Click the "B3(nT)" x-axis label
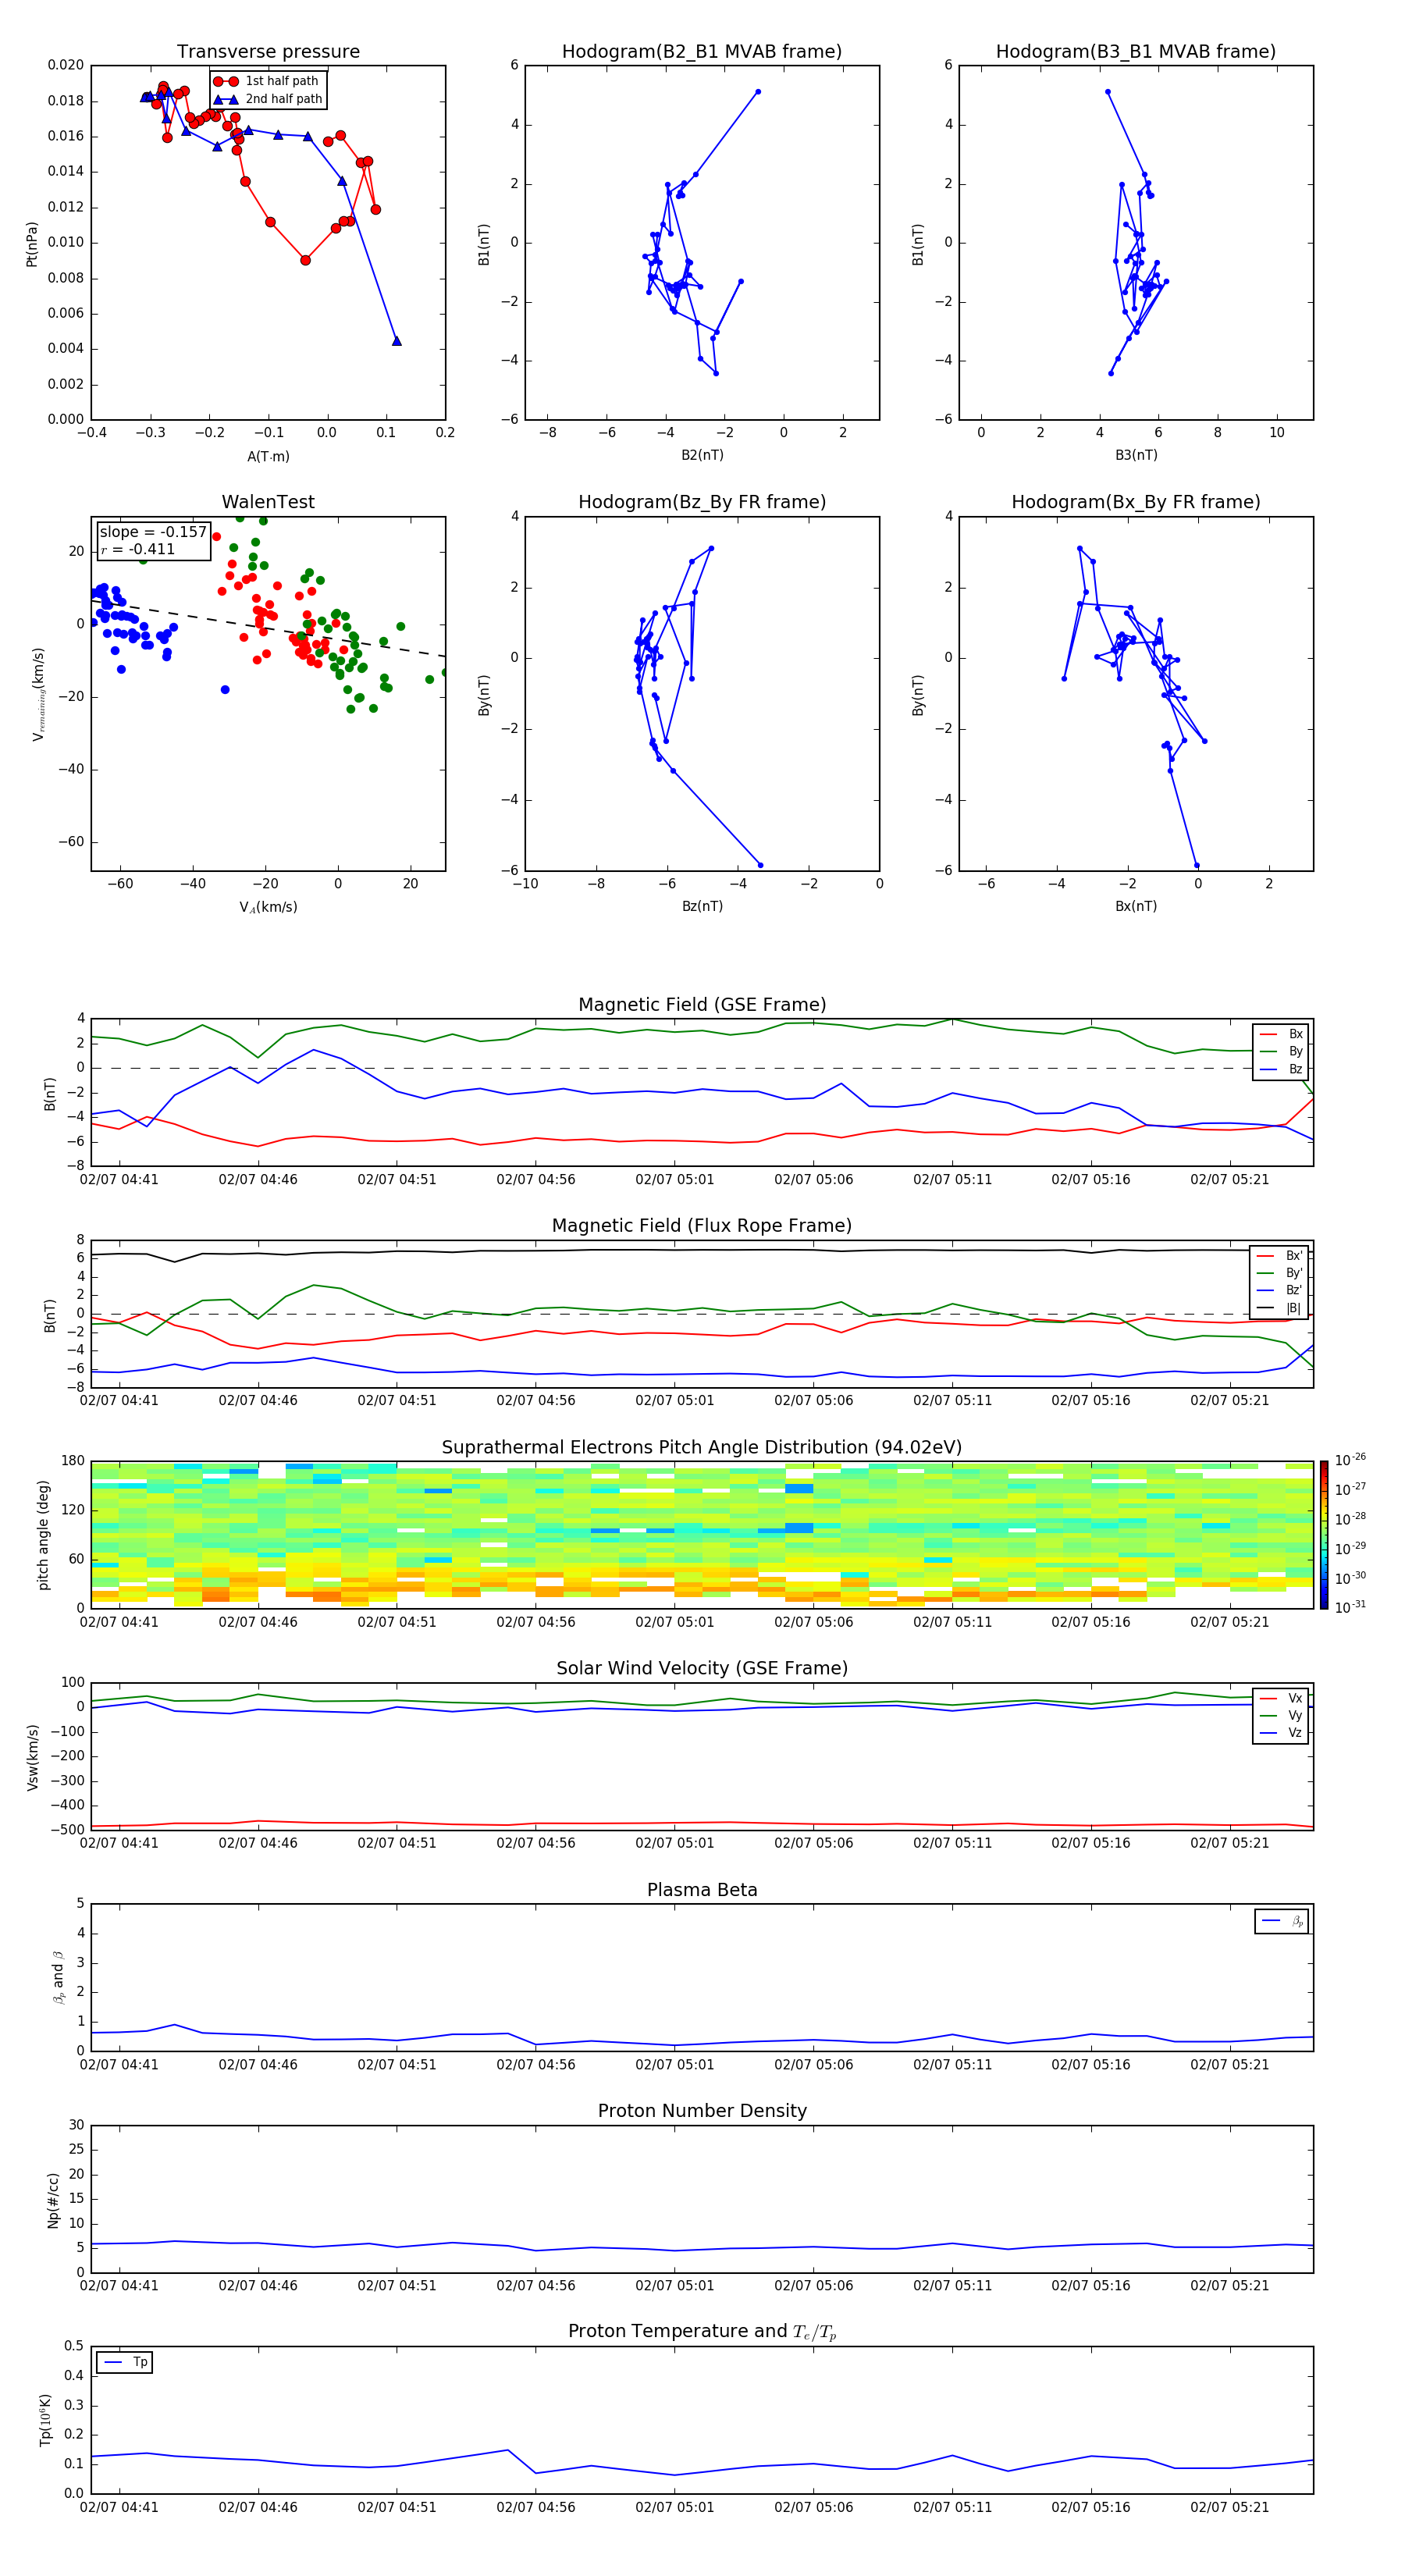 [1136, 455]
